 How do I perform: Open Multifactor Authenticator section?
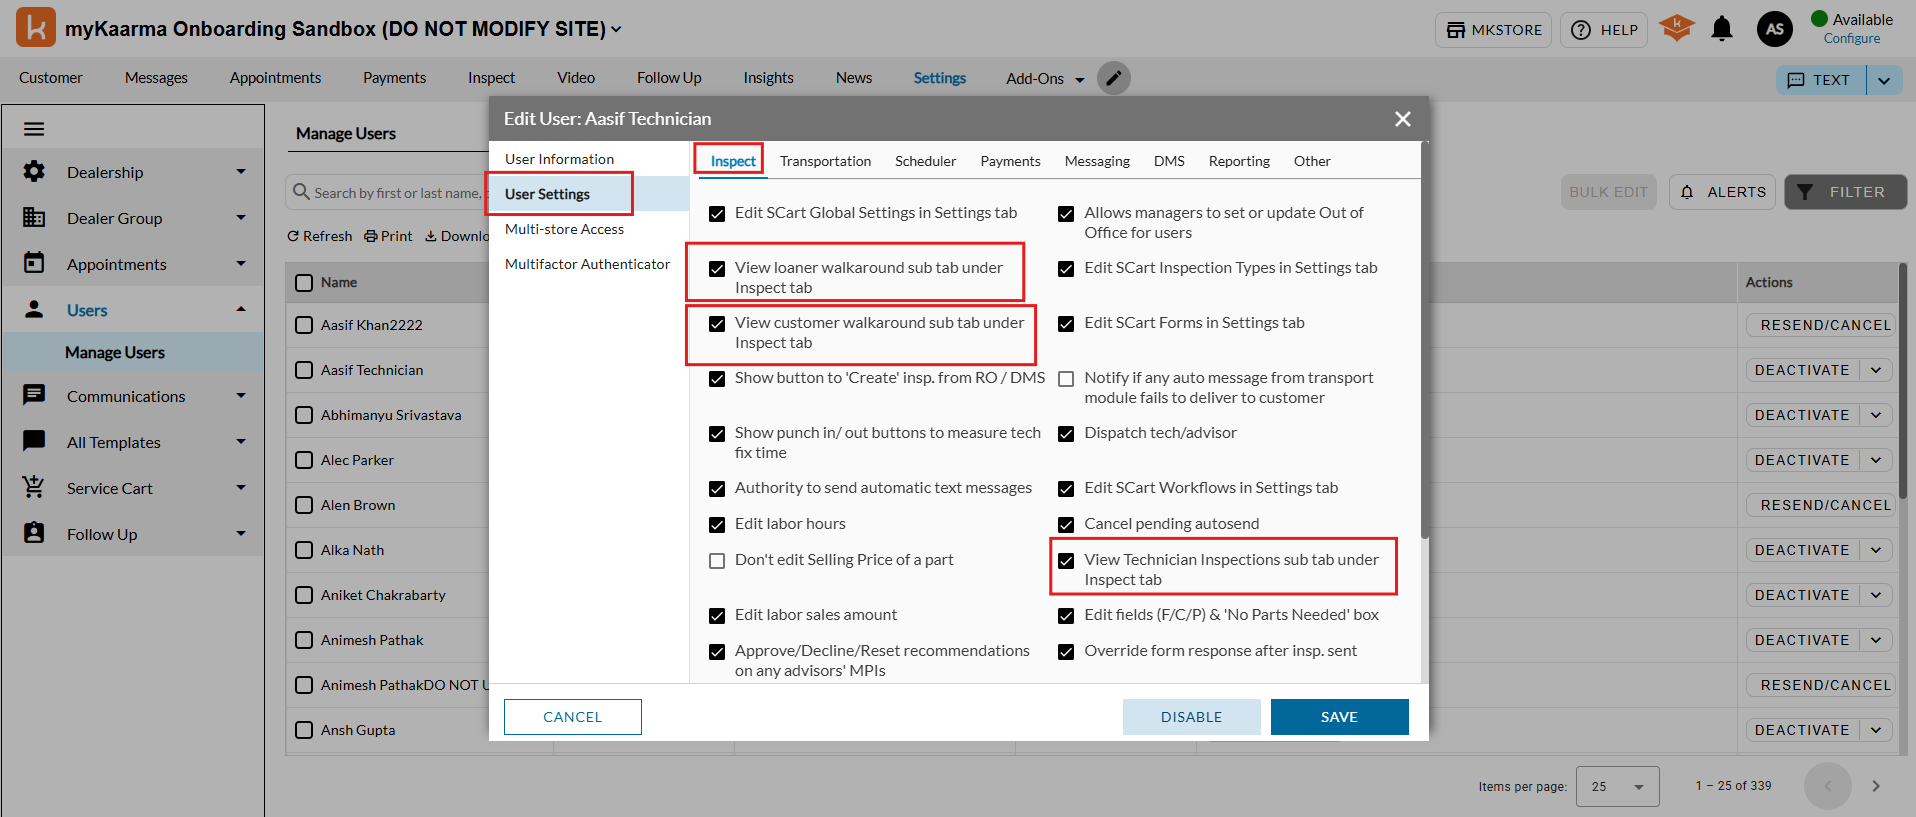587,264
